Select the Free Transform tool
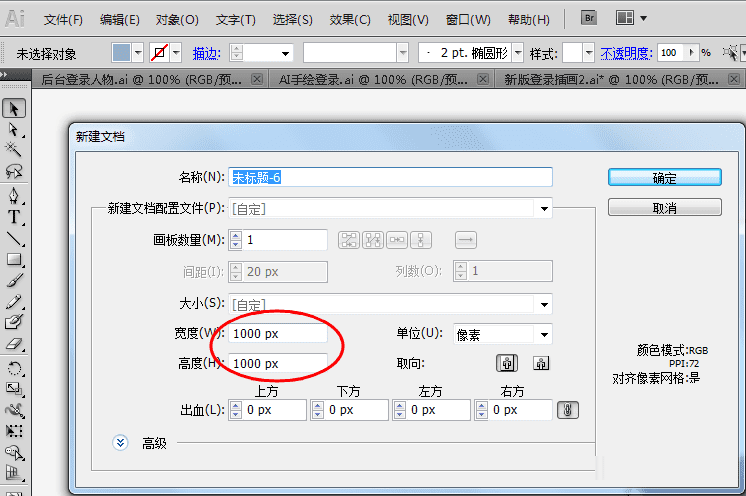 tap(14, 431)
